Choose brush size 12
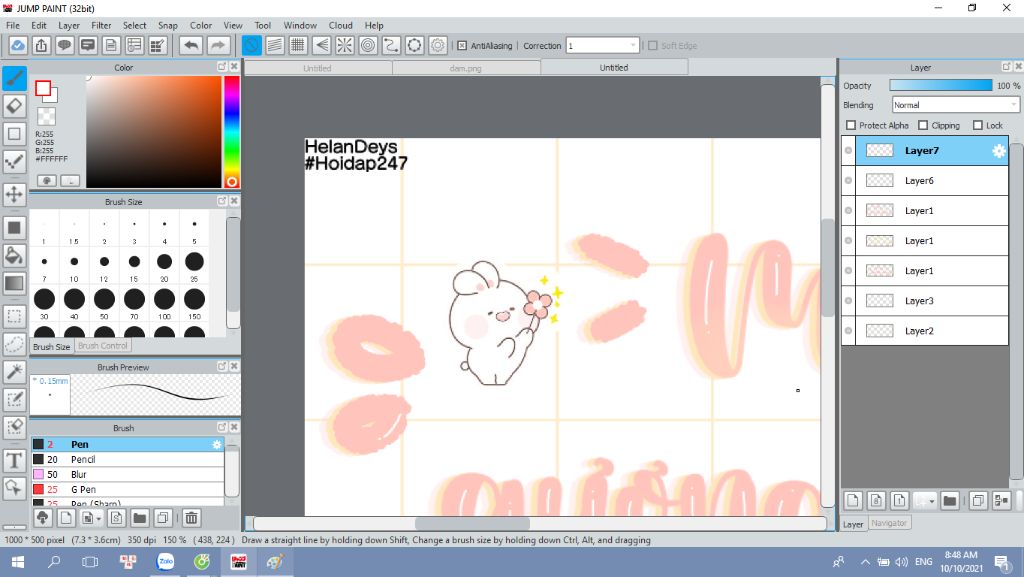 tap(104, 266)
